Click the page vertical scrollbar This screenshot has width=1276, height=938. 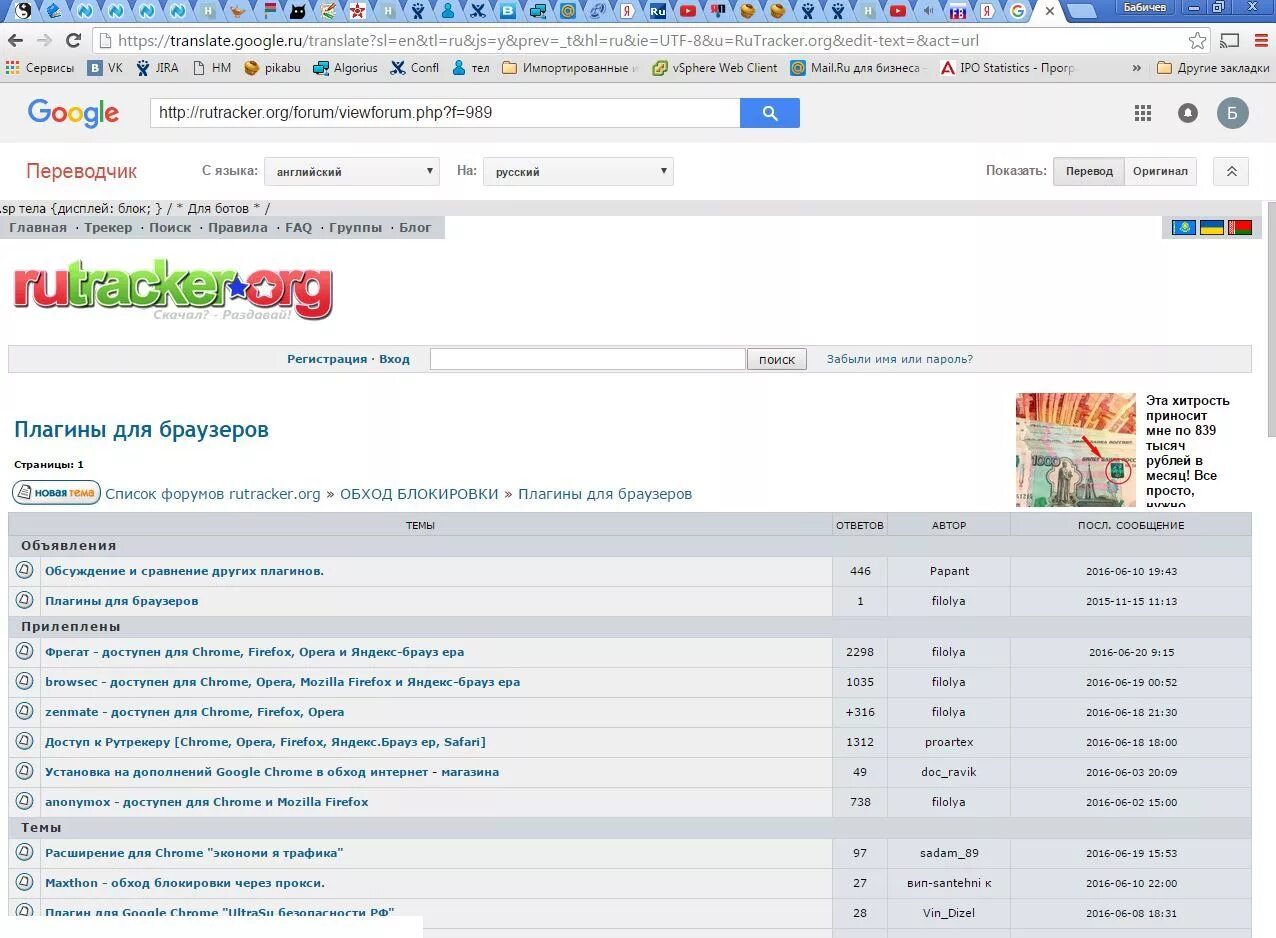click(1271, 320)
